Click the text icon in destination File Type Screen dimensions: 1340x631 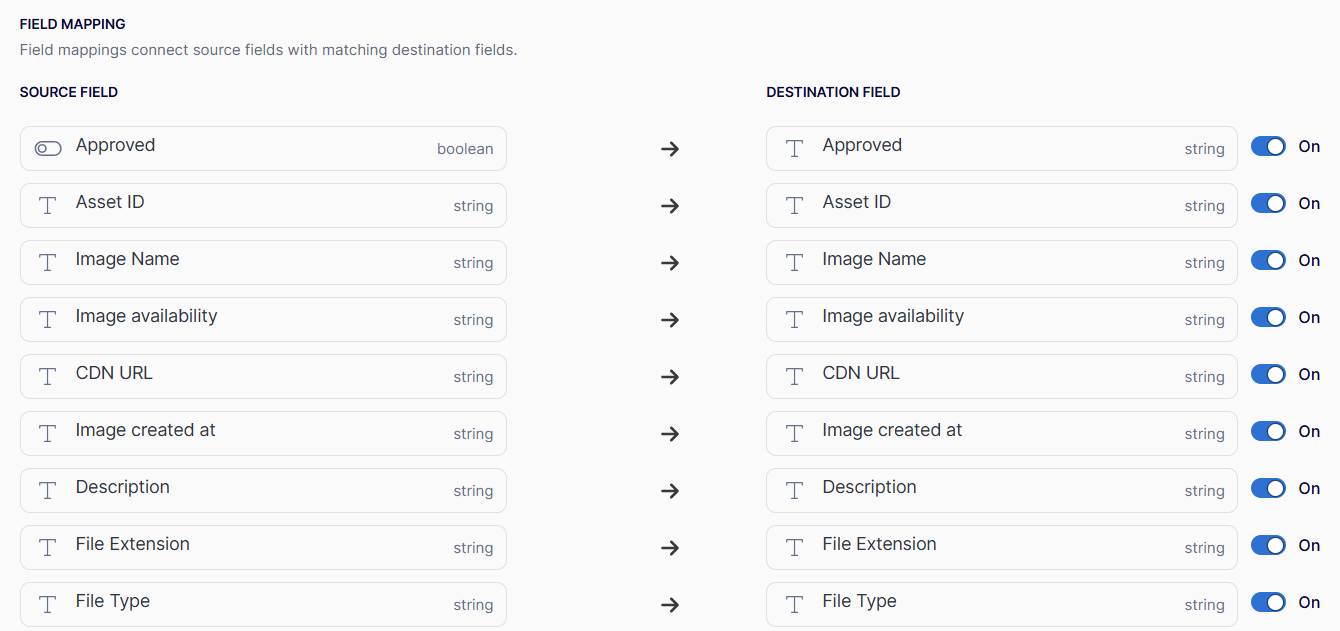pos(794,604)
